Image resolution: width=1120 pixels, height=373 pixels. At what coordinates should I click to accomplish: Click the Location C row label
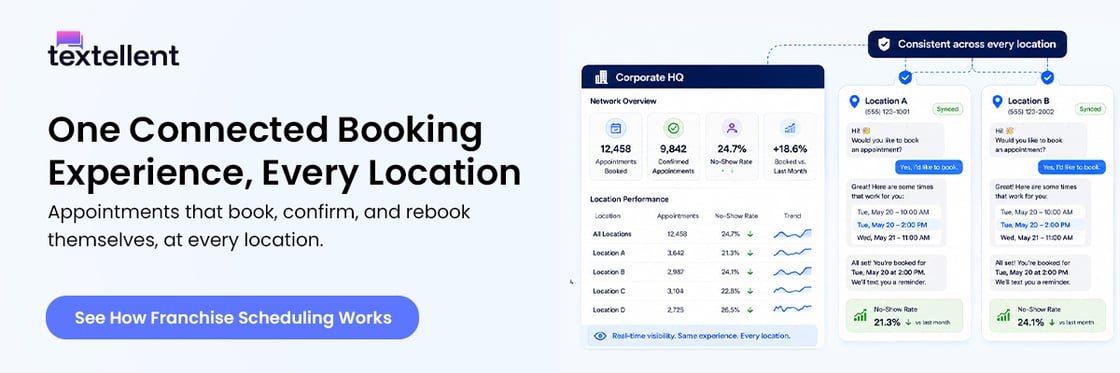tap(609, 291)
